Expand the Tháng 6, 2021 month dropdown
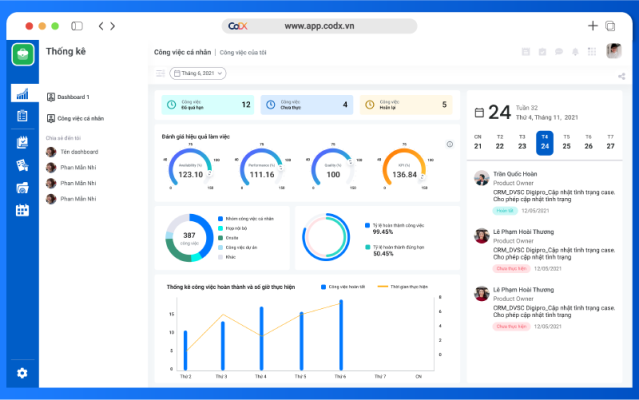Image resolution: width=639 pixels, height=400 pixels. [198, 73]
